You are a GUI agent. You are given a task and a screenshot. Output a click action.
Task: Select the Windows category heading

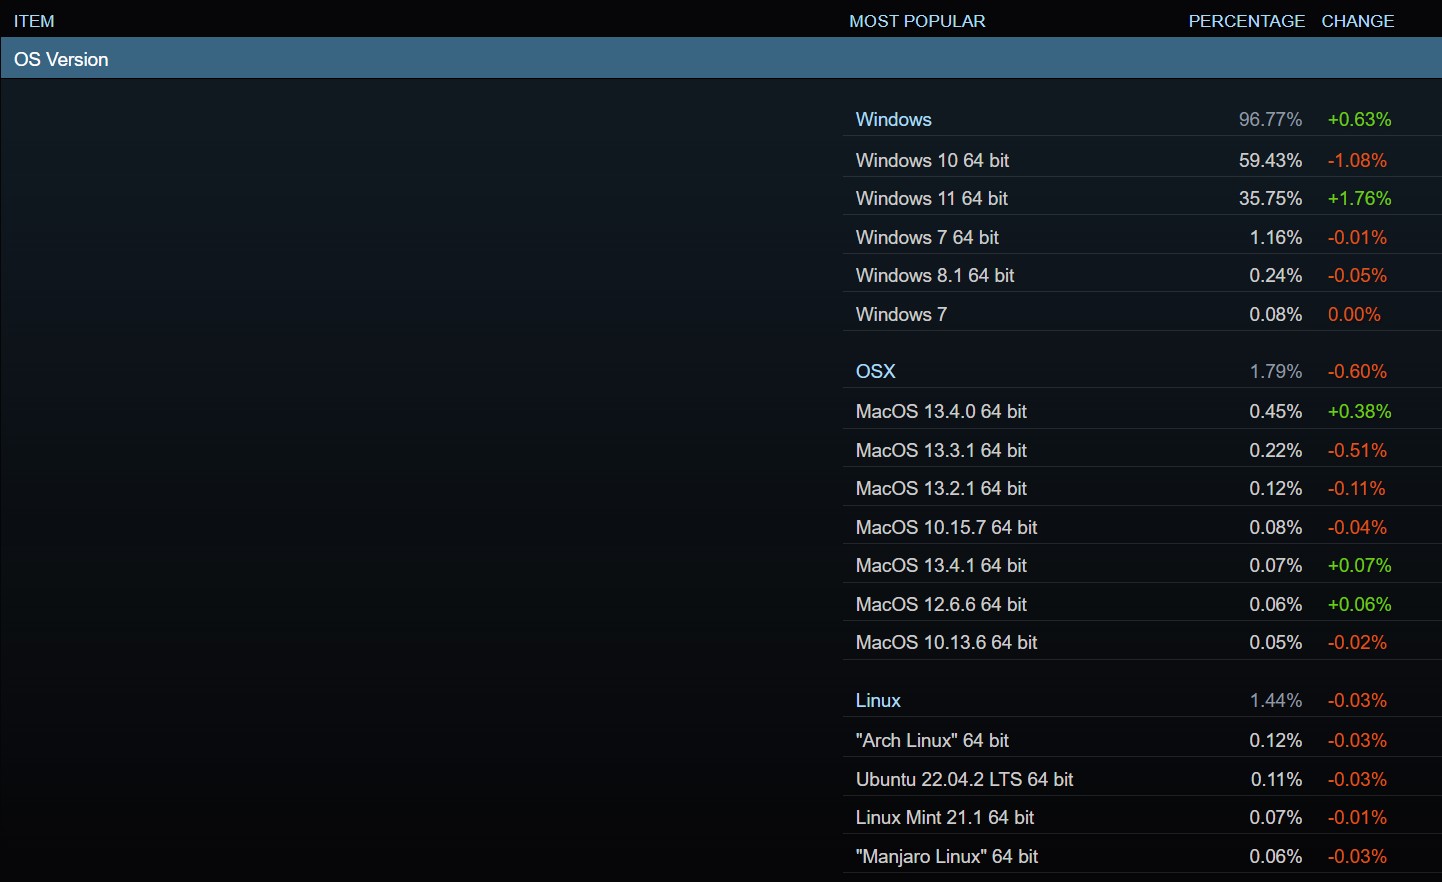point(893,119)
